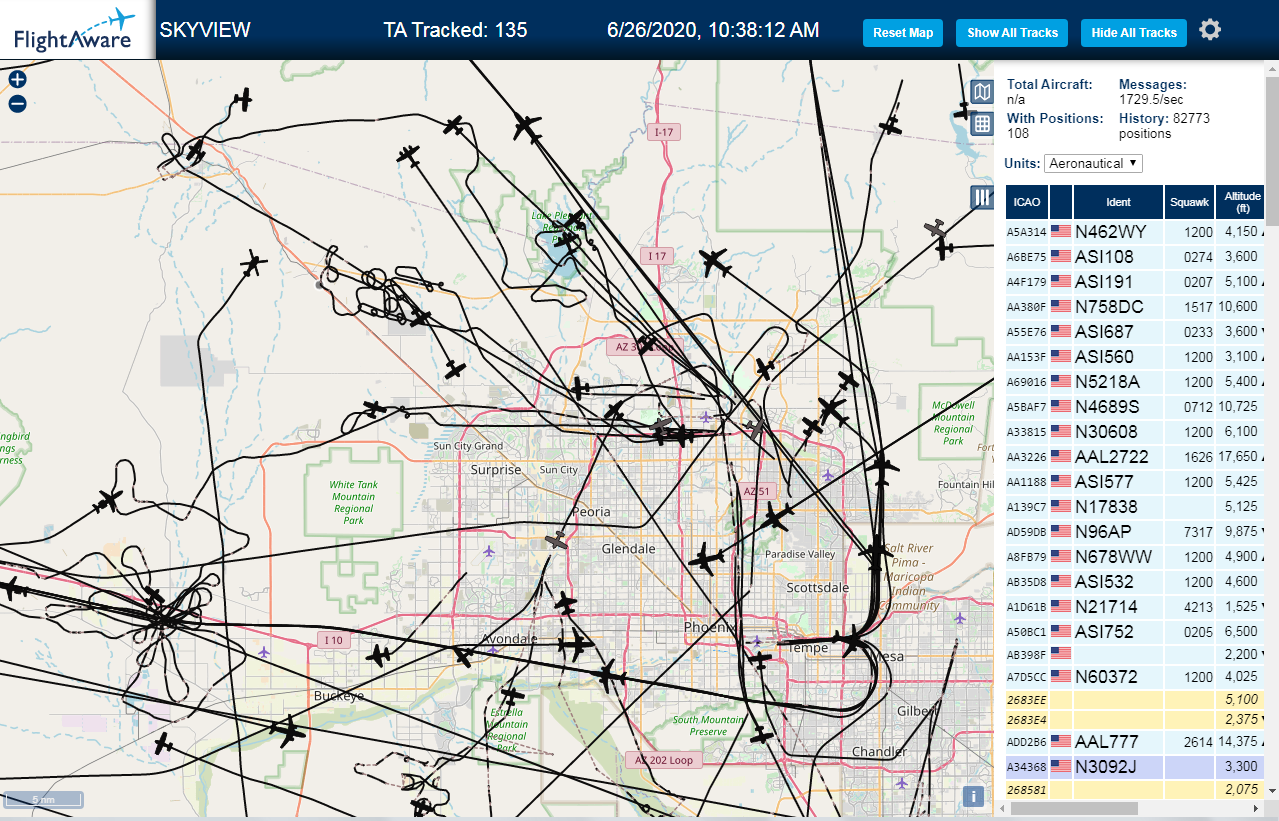Open the Units Aeronautical dropdown

(x=1094, y=163)
